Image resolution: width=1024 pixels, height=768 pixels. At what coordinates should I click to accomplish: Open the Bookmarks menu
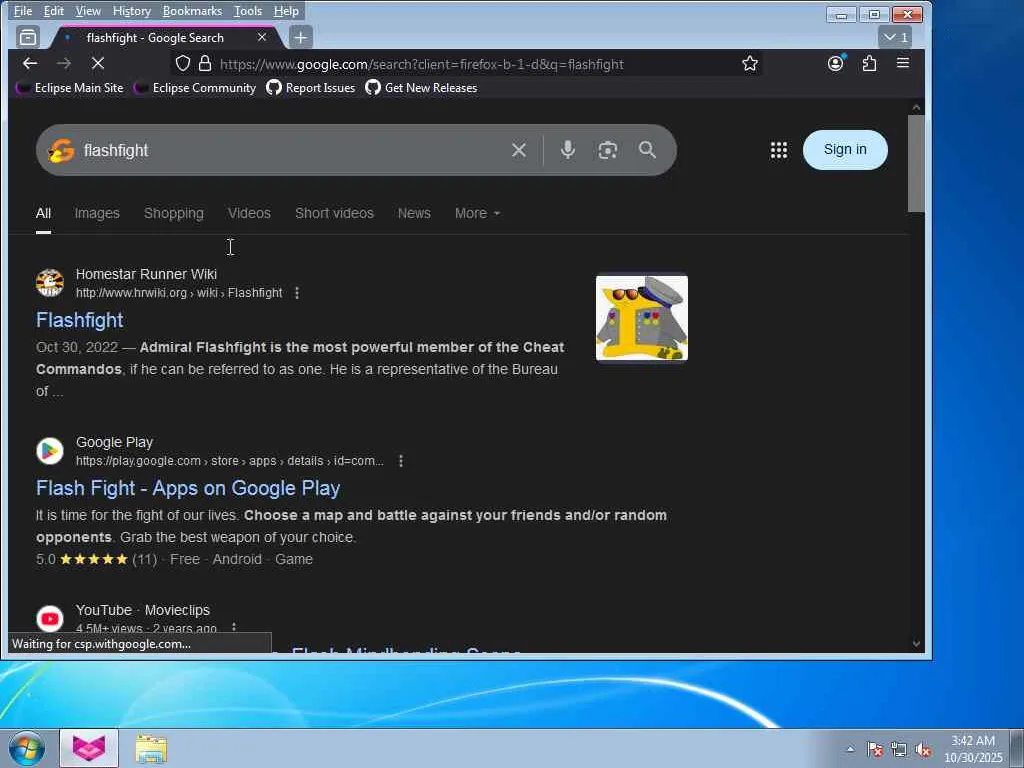point(193,11)
